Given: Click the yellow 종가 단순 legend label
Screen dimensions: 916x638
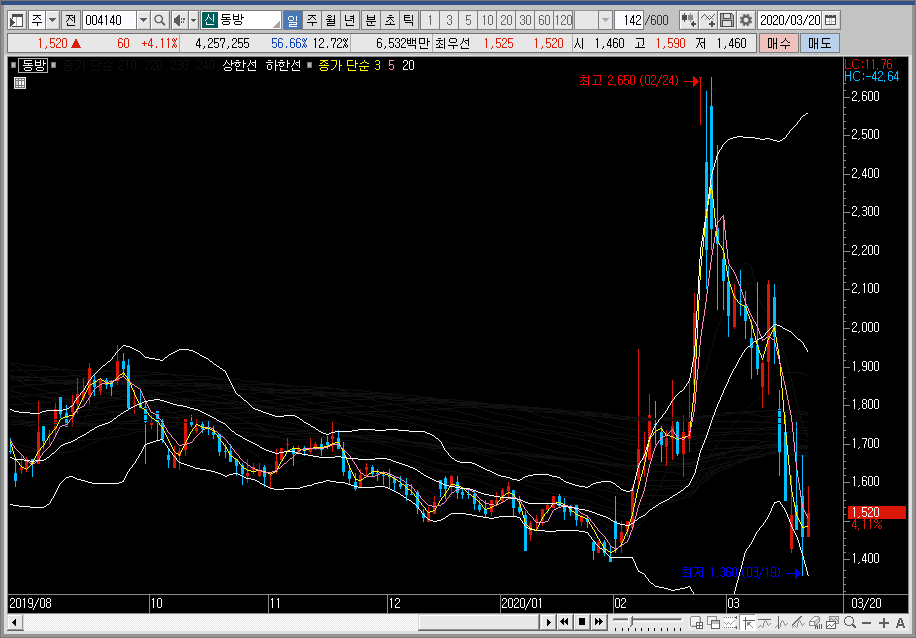Looking at the screenshot, I should (x=345, y=65).
